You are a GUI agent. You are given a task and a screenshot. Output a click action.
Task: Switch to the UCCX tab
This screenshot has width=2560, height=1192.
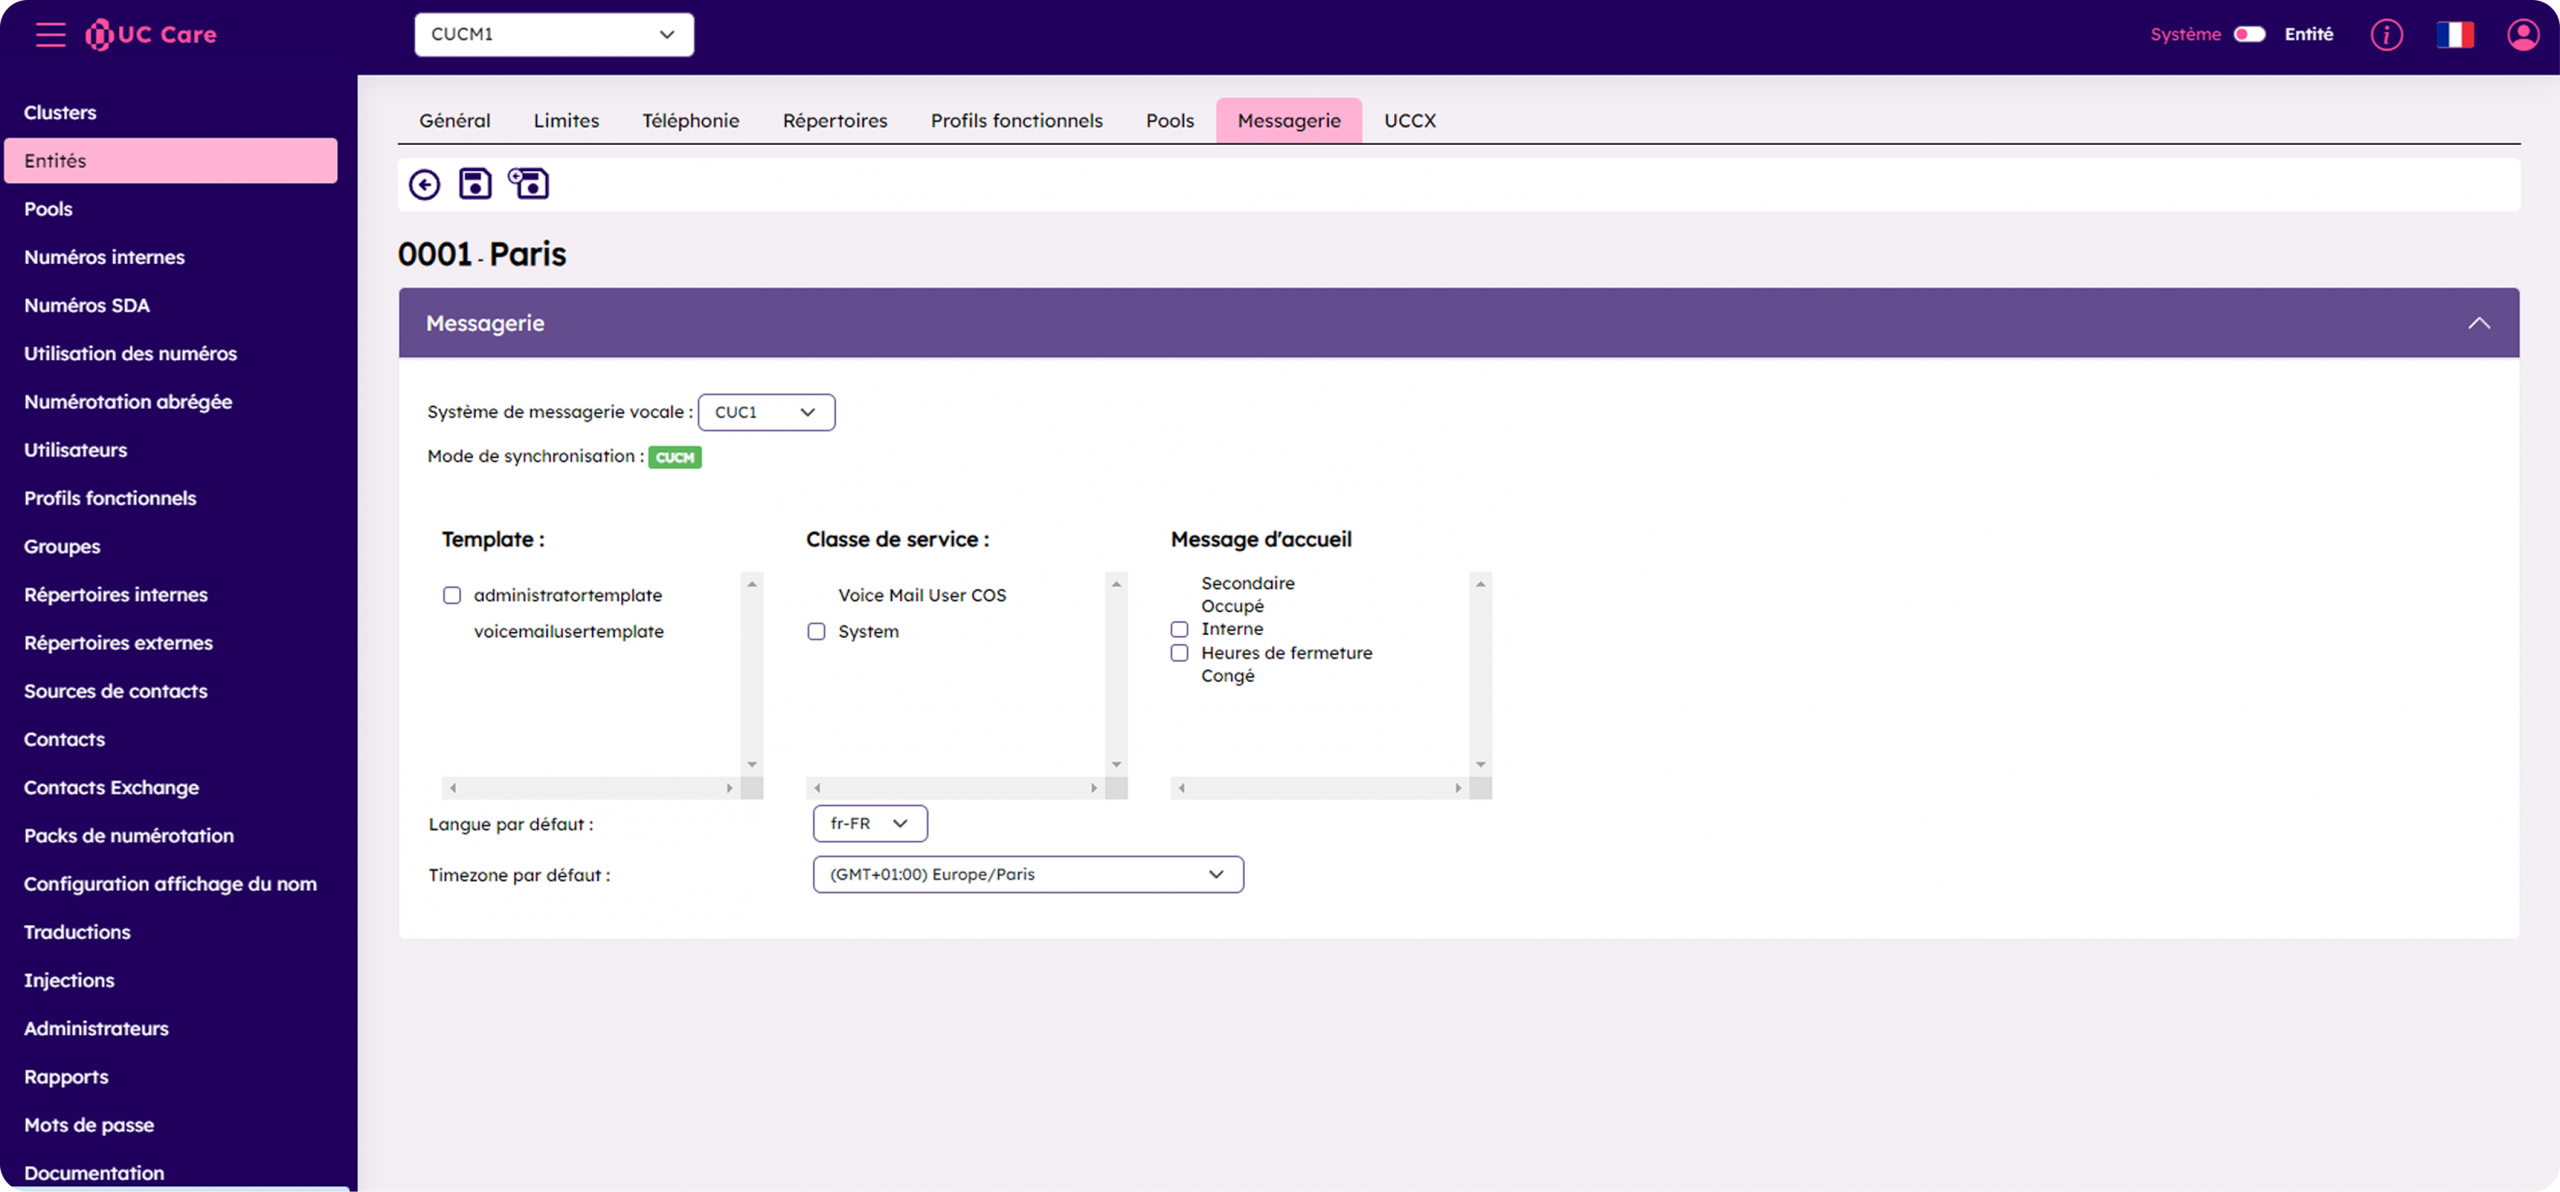click(x=1409, y=120)
